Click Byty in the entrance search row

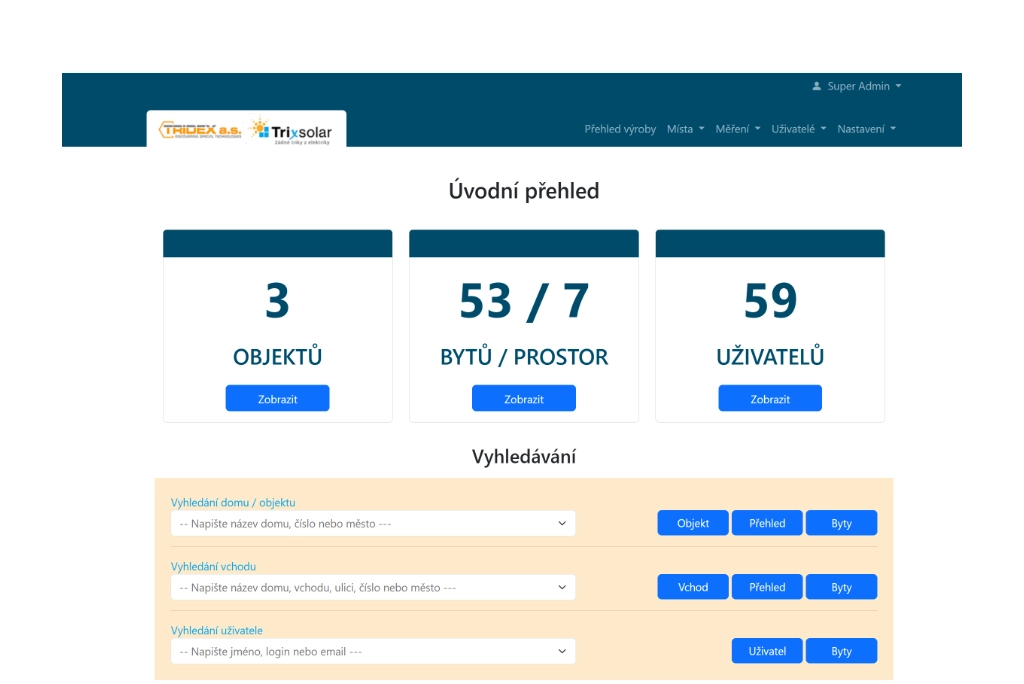click(841, 587)
